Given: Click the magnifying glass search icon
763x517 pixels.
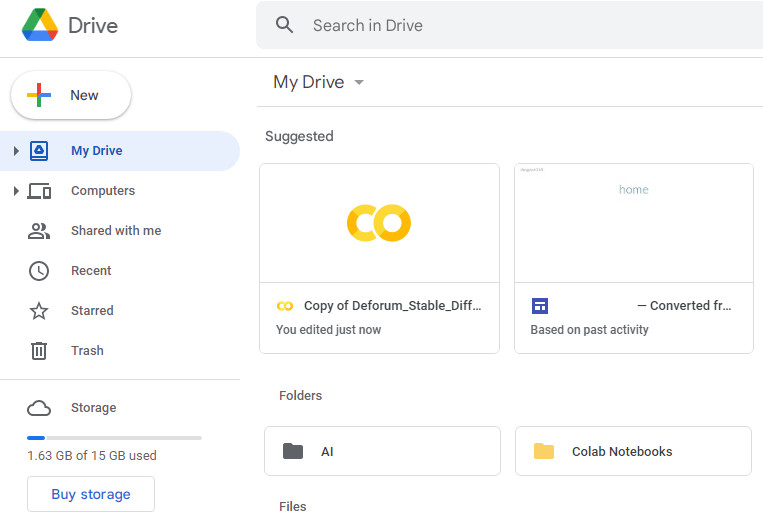Looking at the screenshot, I should (x=284, y=25).
